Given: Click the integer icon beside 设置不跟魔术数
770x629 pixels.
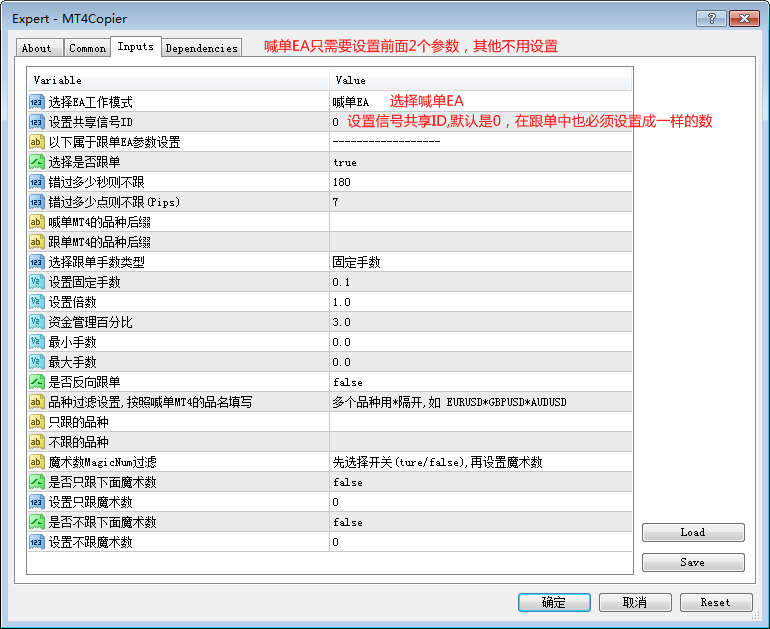Looking at the screenshot, I should click(37, 542).
